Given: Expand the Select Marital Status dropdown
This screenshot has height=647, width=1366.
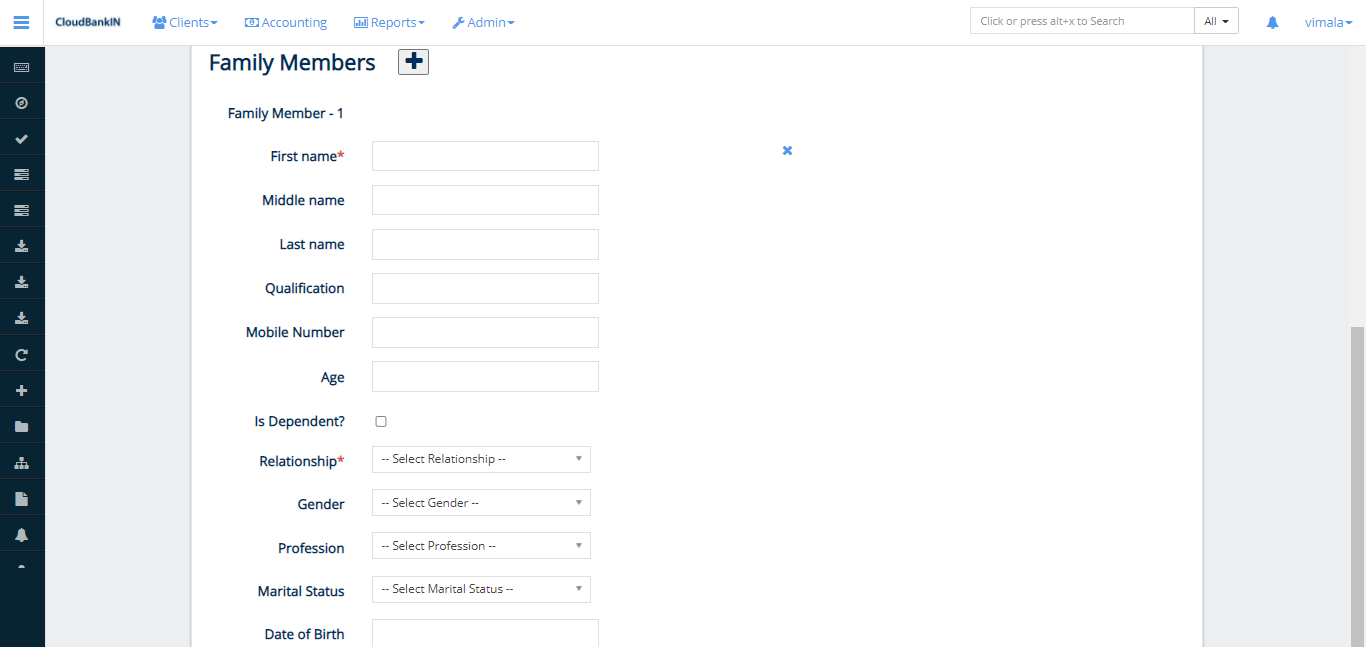Looking at the screenshot, I should pos(481,590).
